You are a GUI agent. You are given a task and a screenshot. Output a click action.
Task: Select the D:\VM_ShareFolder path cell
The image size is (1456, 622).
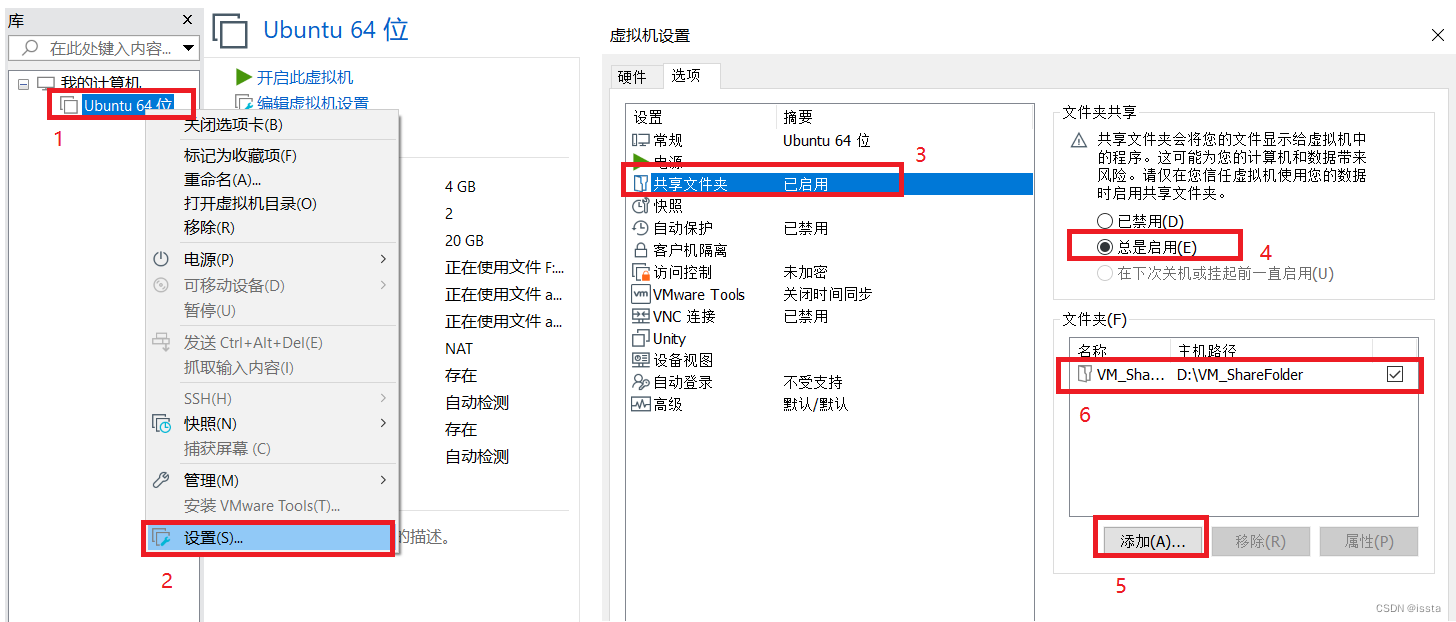pos(1240,375)
